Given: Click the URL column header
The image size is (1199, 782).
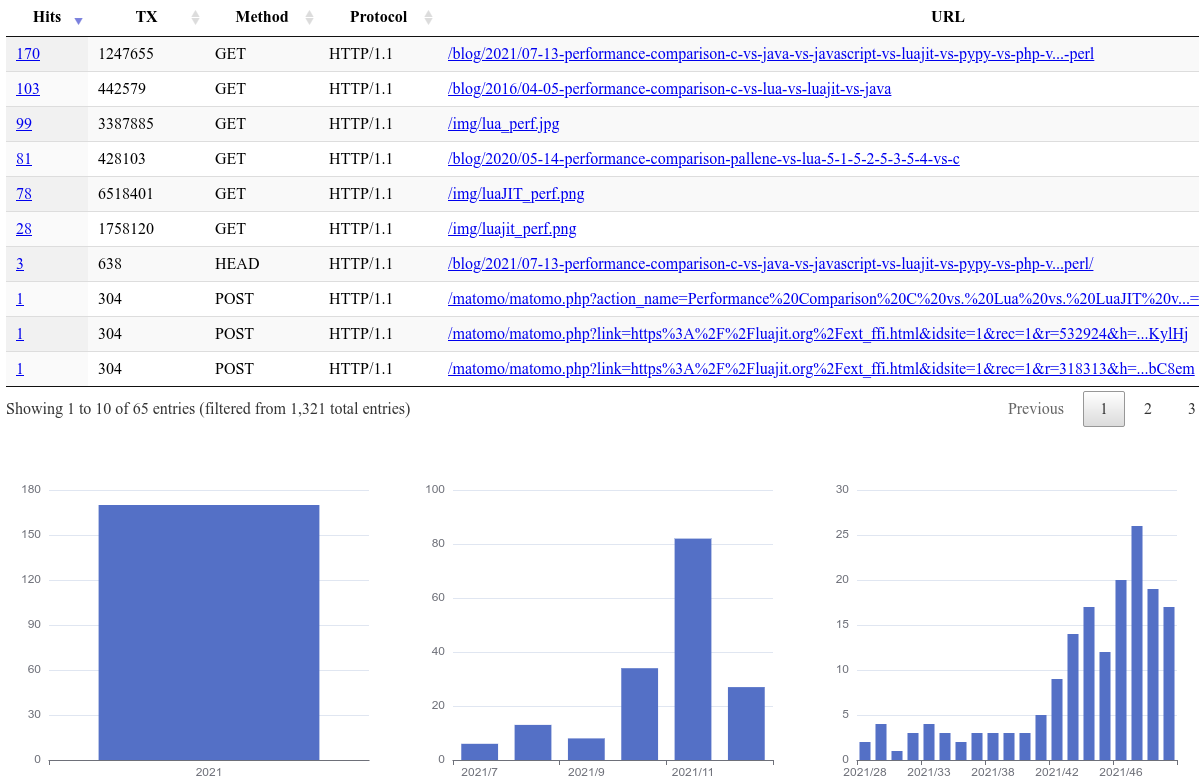Looking at the screenshot, I should (x=947, y=17).
